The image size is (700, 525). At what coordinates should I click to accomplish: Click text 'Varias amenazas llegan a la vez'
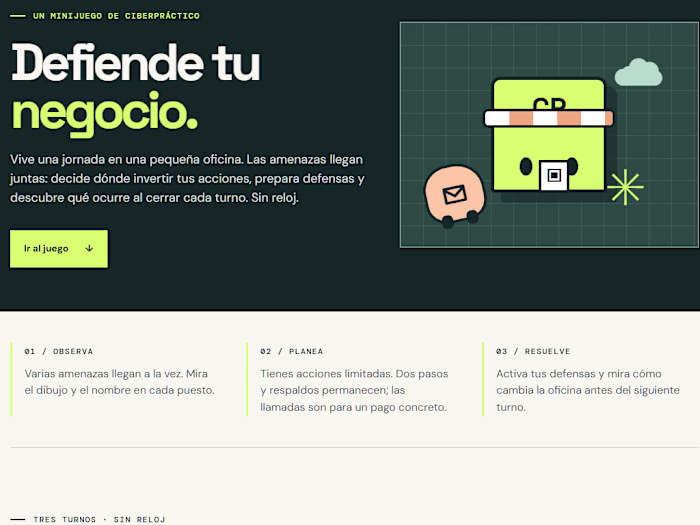[x=104, y=374]
